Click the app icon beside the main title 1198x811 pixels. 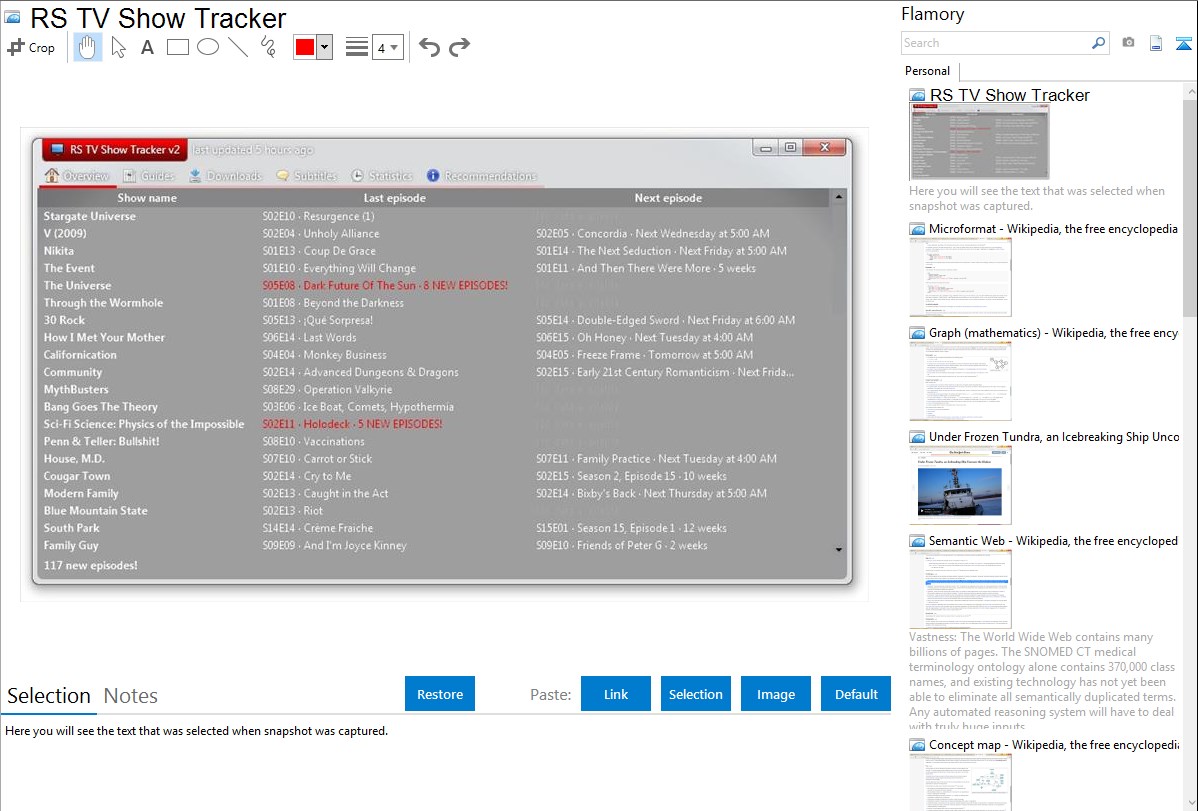click(13, 17)
